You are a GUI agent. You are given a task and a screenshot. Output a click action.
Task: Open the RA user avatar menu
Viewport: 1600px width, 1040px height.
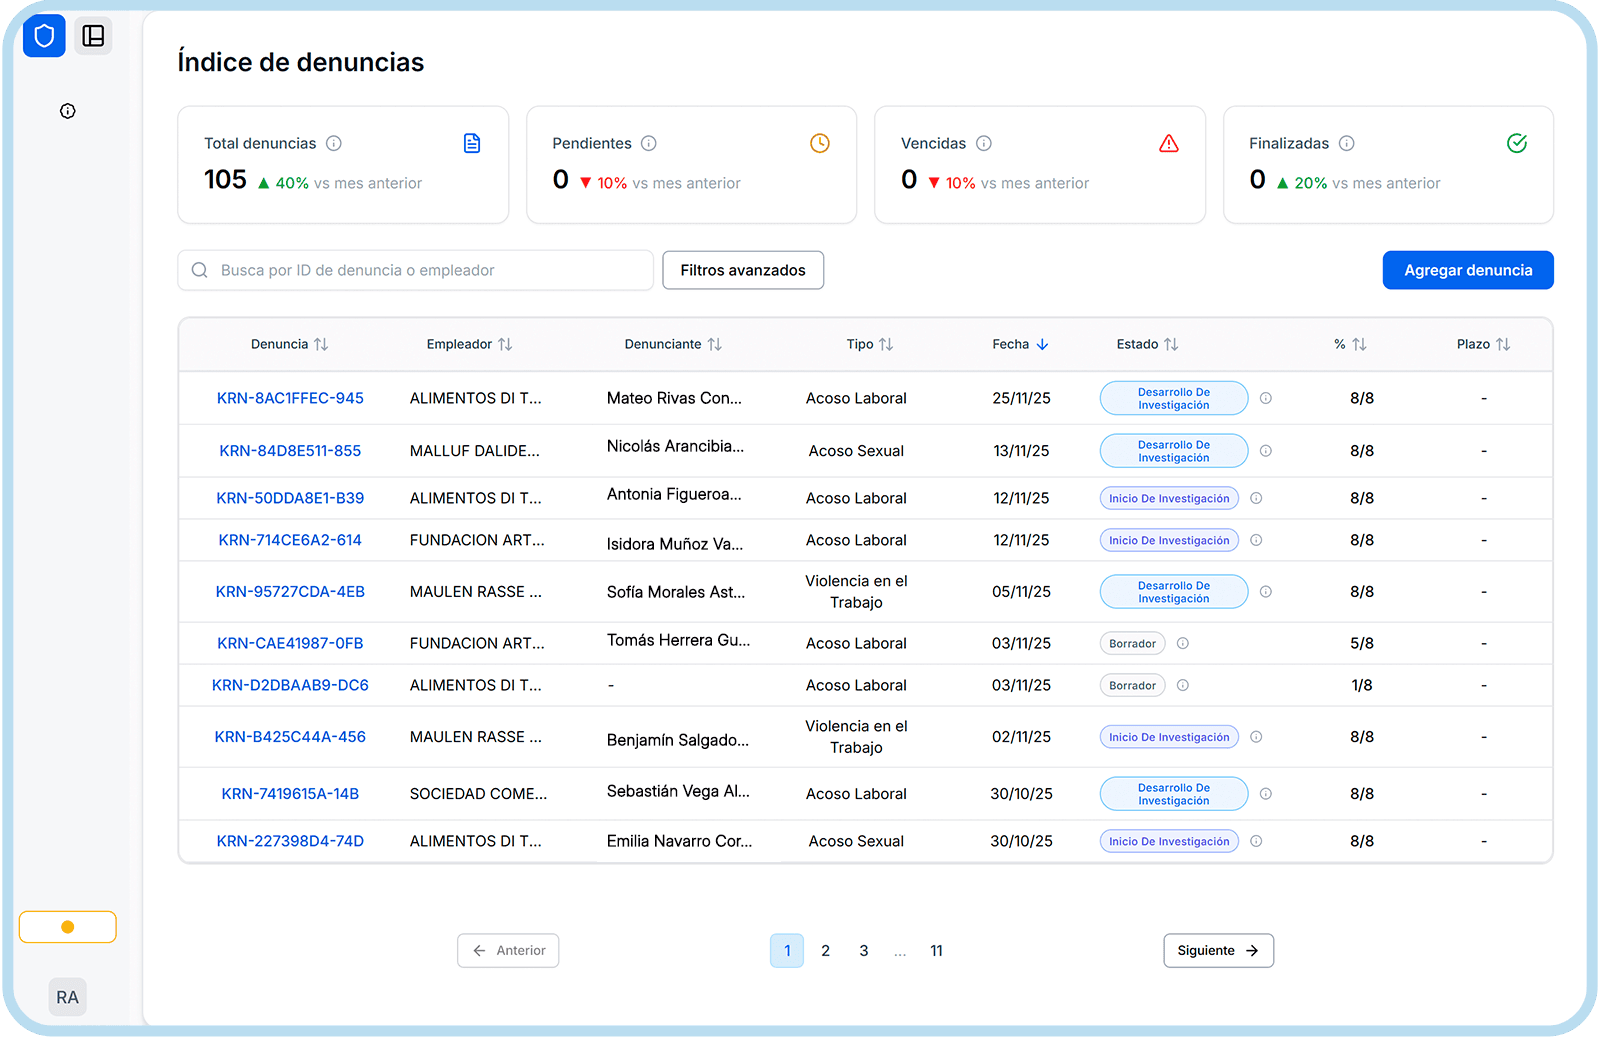coord(67,997)
